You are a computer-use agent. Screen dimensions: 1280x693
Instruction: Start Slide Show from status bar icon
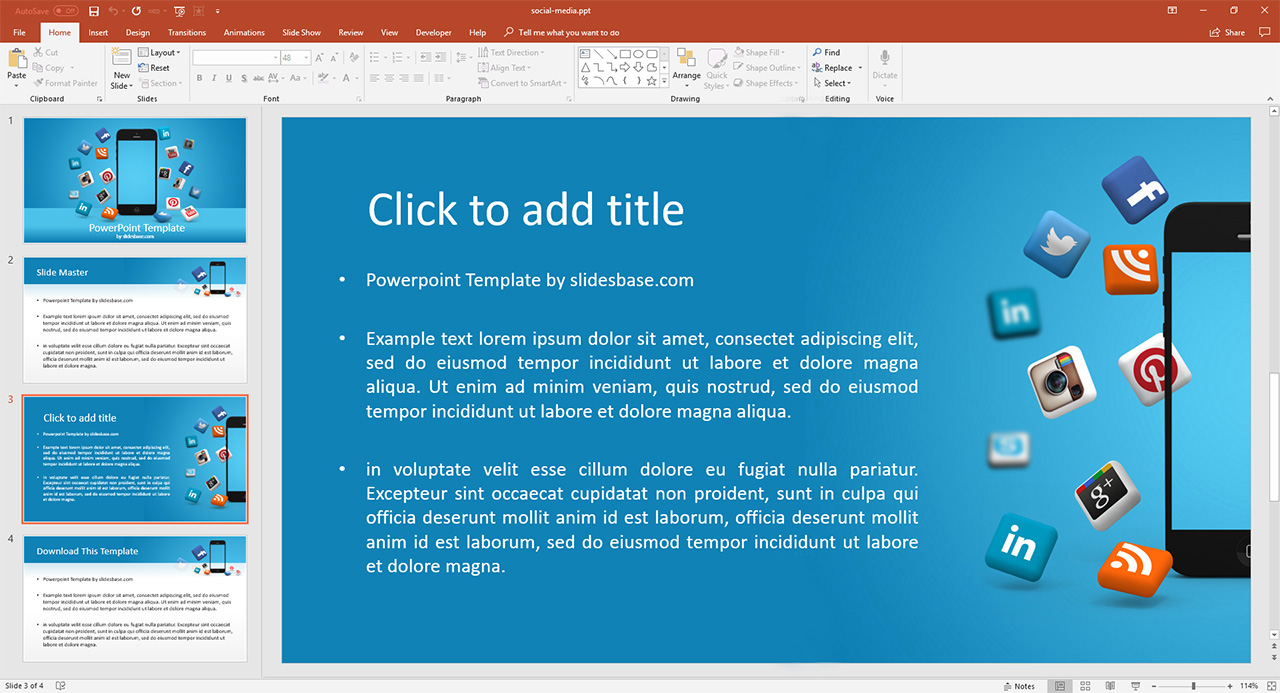pos(1135,686)
